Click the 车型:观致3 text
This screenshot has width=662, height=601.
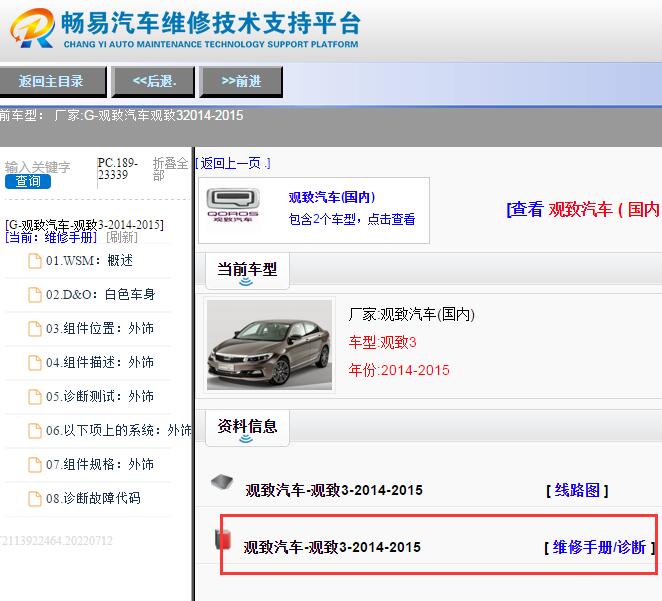click(x=383, y=342)
